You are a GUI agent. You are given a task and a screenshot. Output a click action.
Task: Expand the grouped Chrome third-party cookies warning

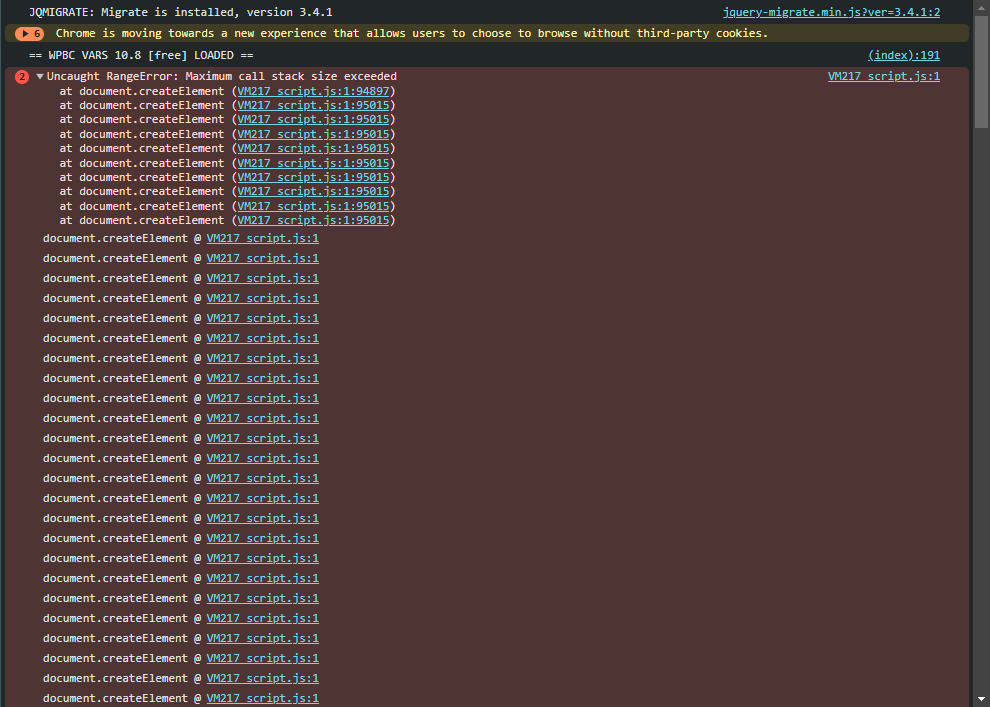(23, 34)
